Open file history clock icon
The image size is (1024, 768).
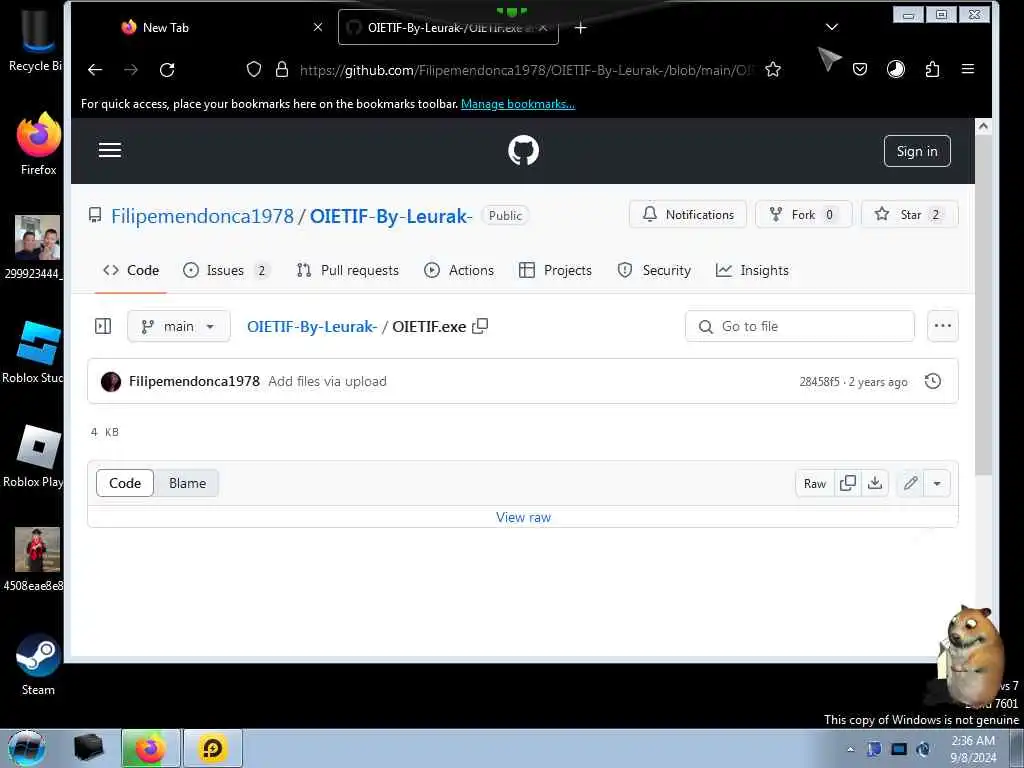pyautogui.click(x=933, y=381)
